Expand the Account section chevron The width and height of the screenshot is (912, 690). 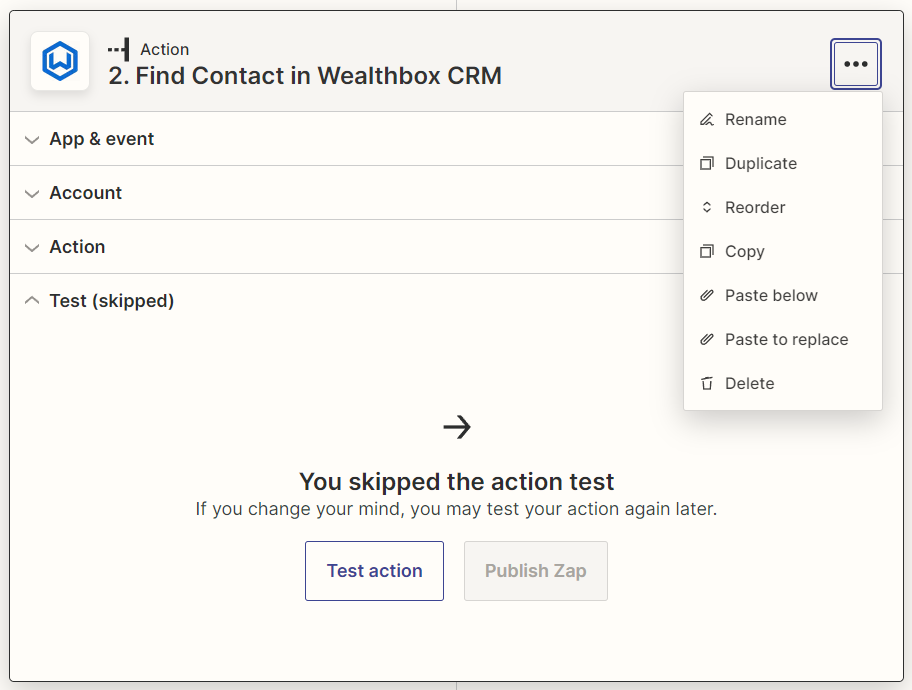pos(32,193)
